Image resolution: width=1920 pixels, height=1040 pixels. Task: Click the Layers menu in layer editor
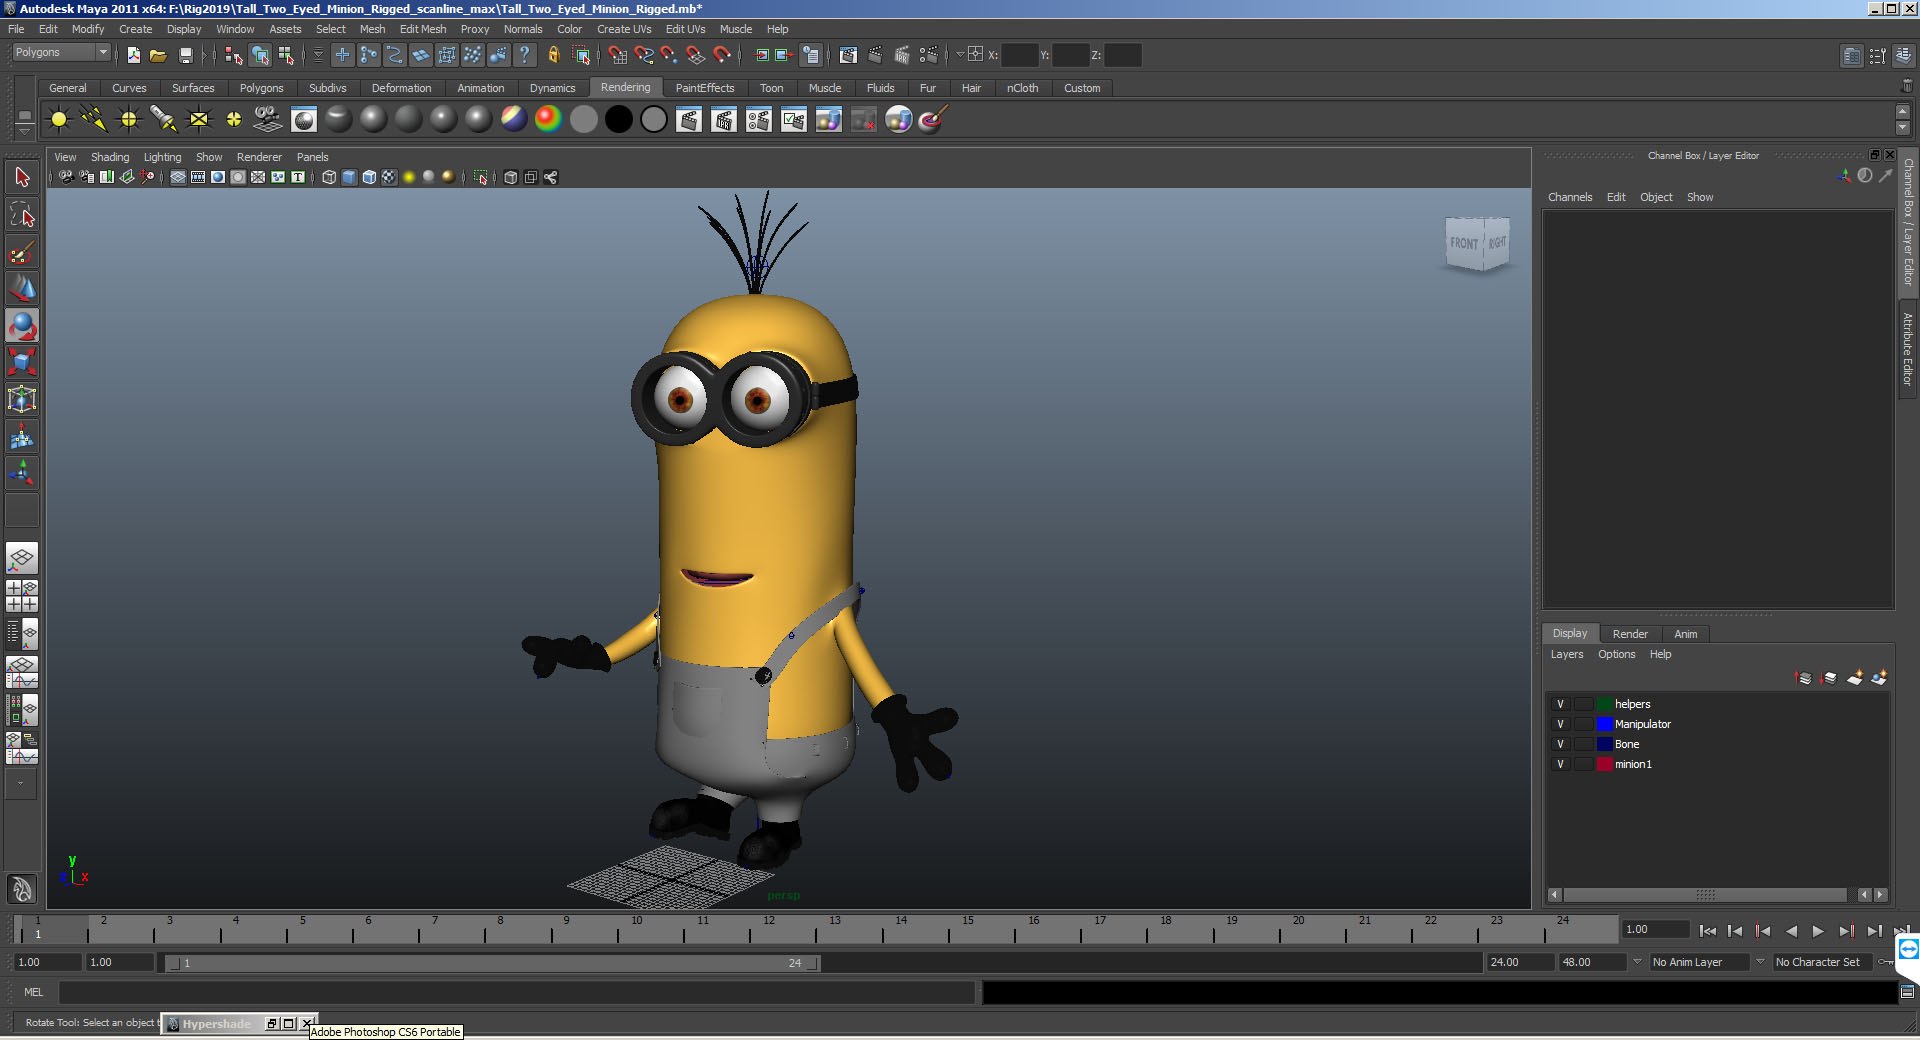point(1567,654)
